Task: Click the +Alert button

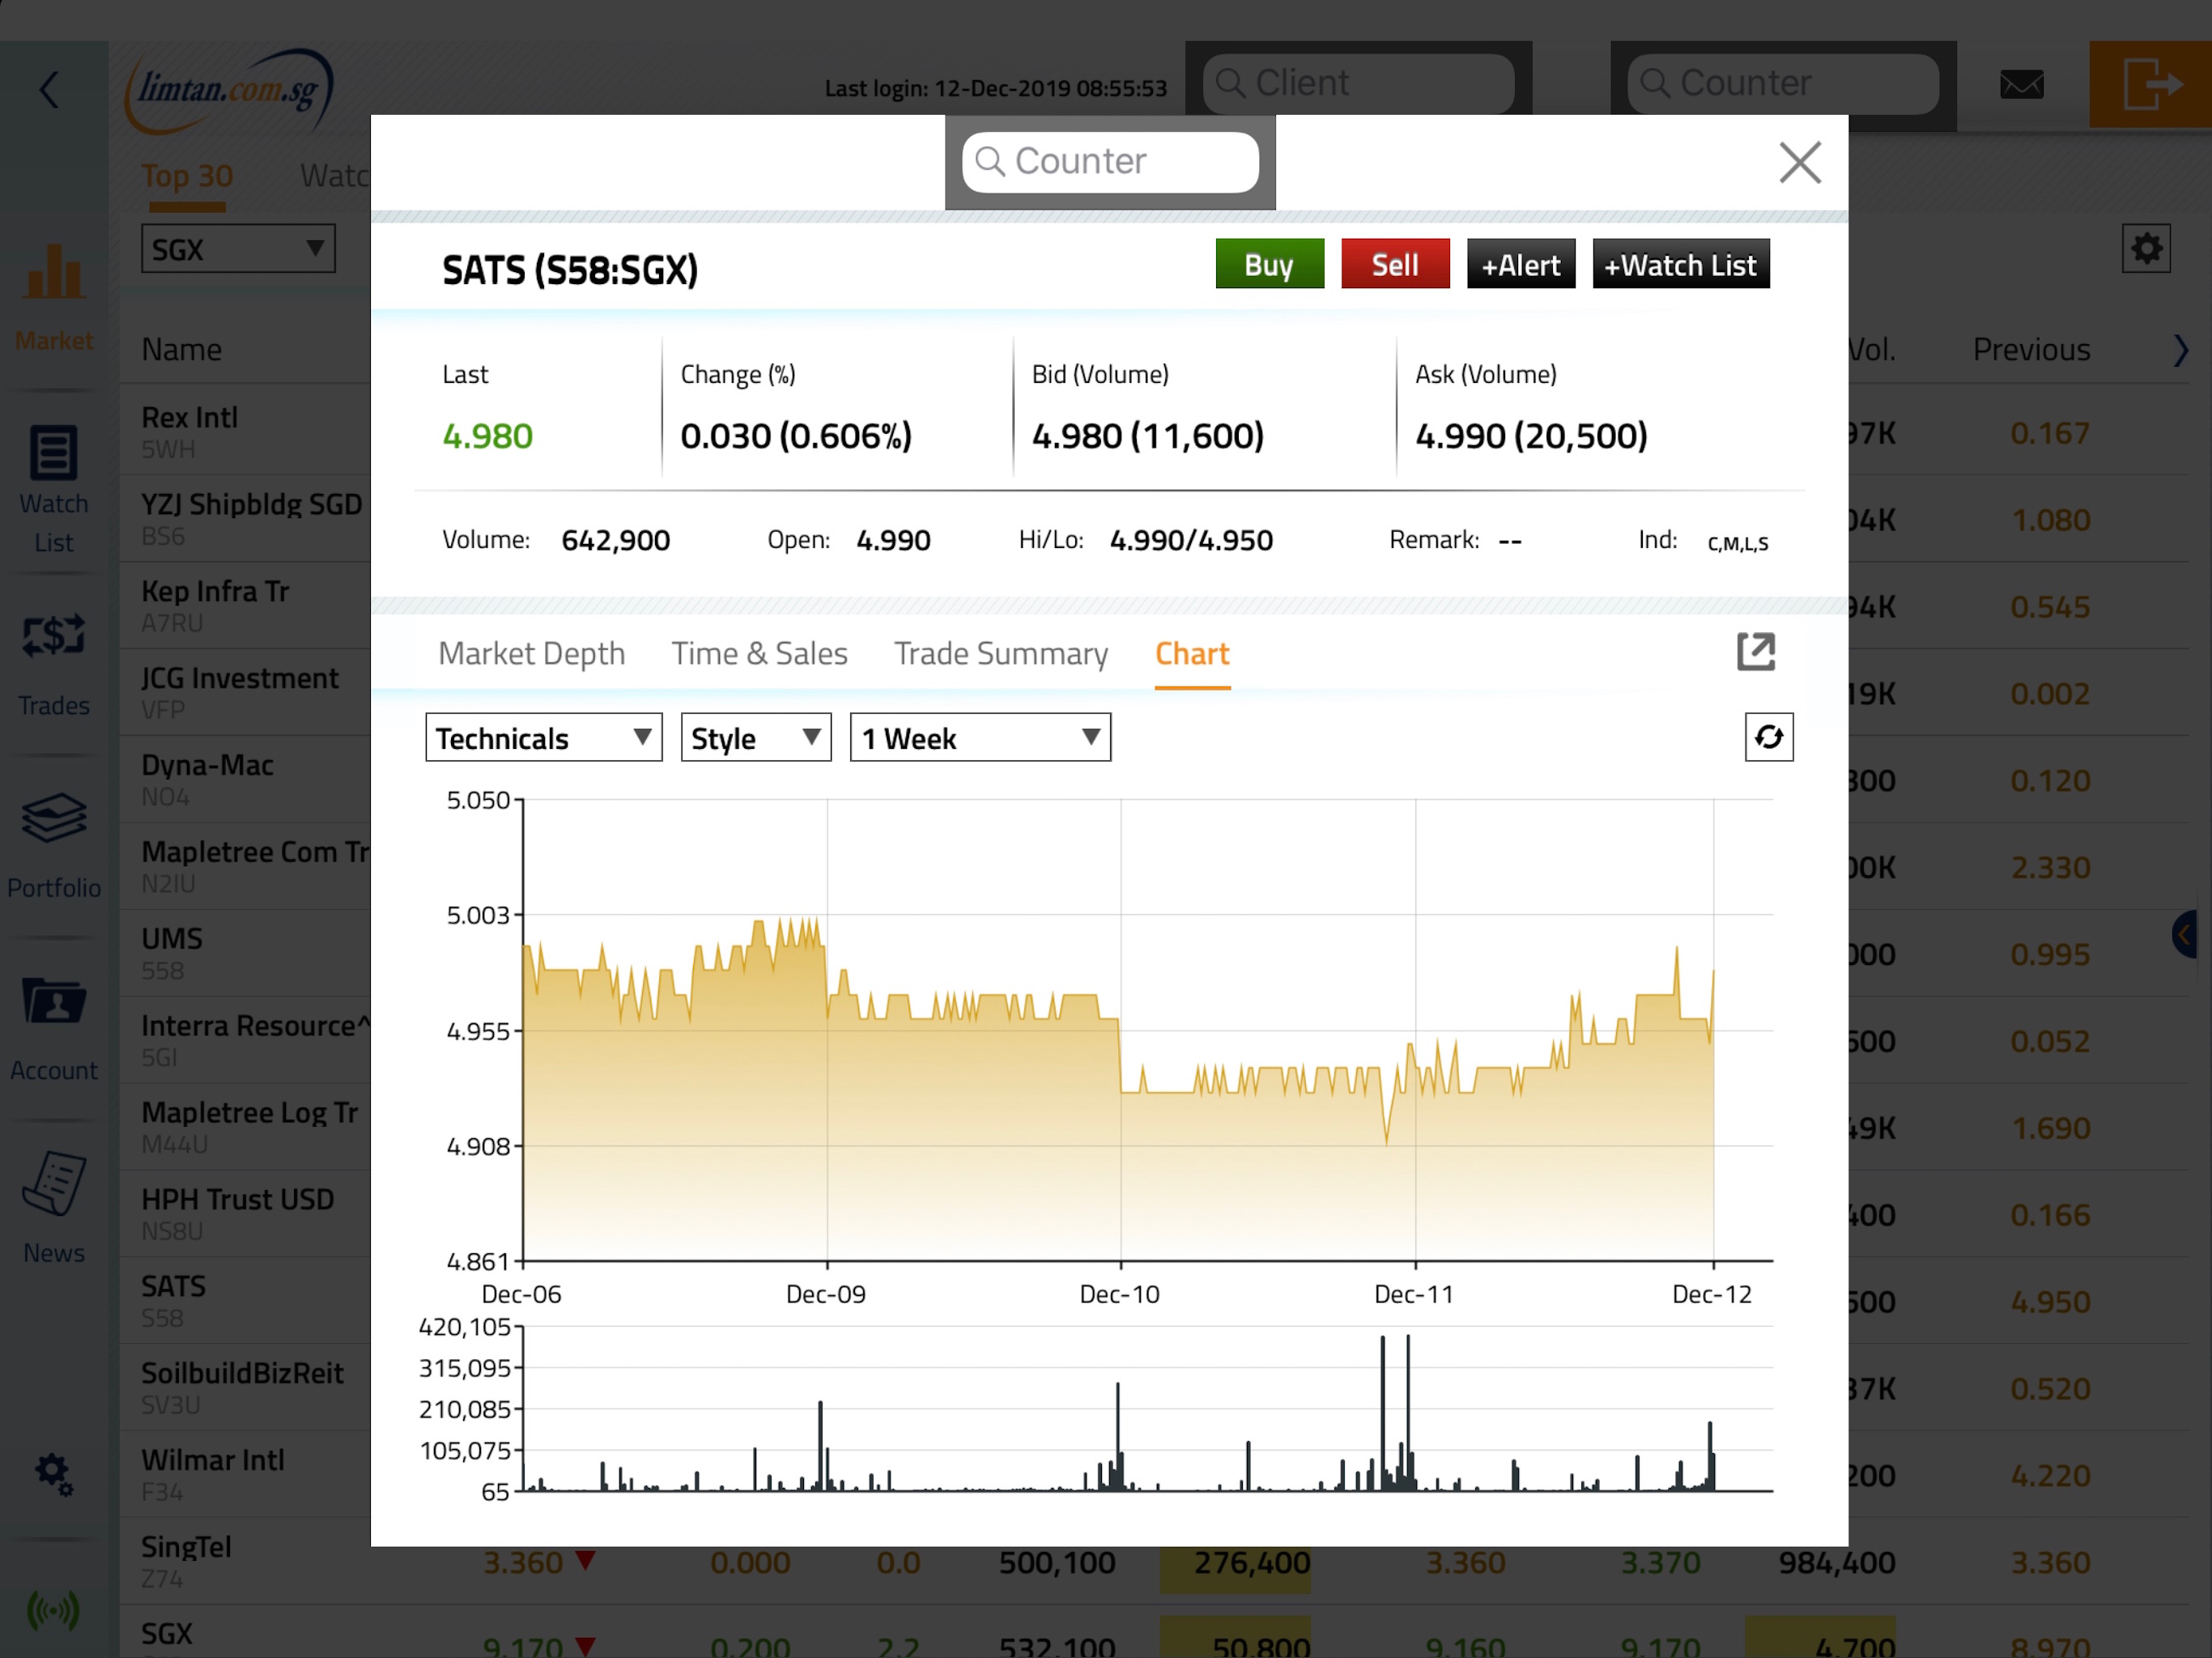Action: click(1521, 264)
